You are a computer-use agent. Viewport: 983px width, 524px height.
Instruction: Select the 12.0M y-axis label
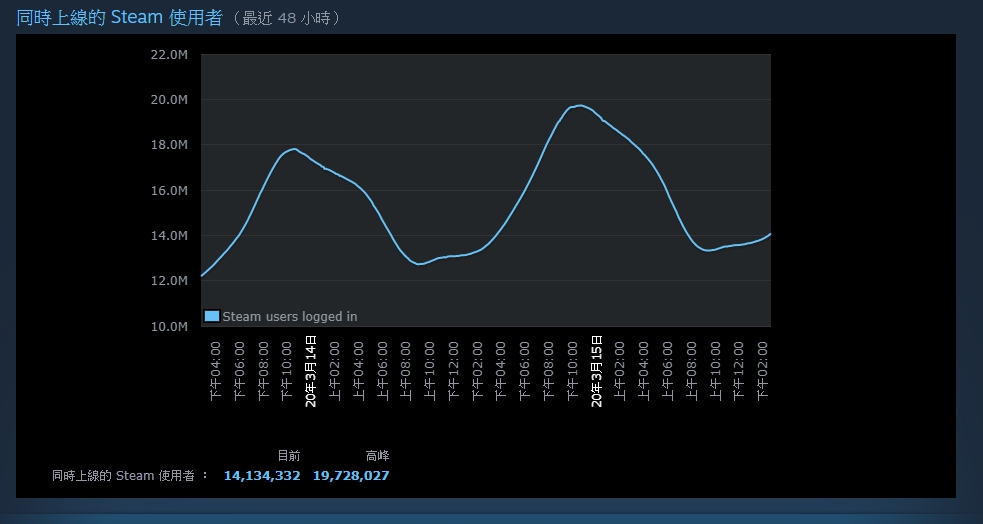click(x=169, y=281)
